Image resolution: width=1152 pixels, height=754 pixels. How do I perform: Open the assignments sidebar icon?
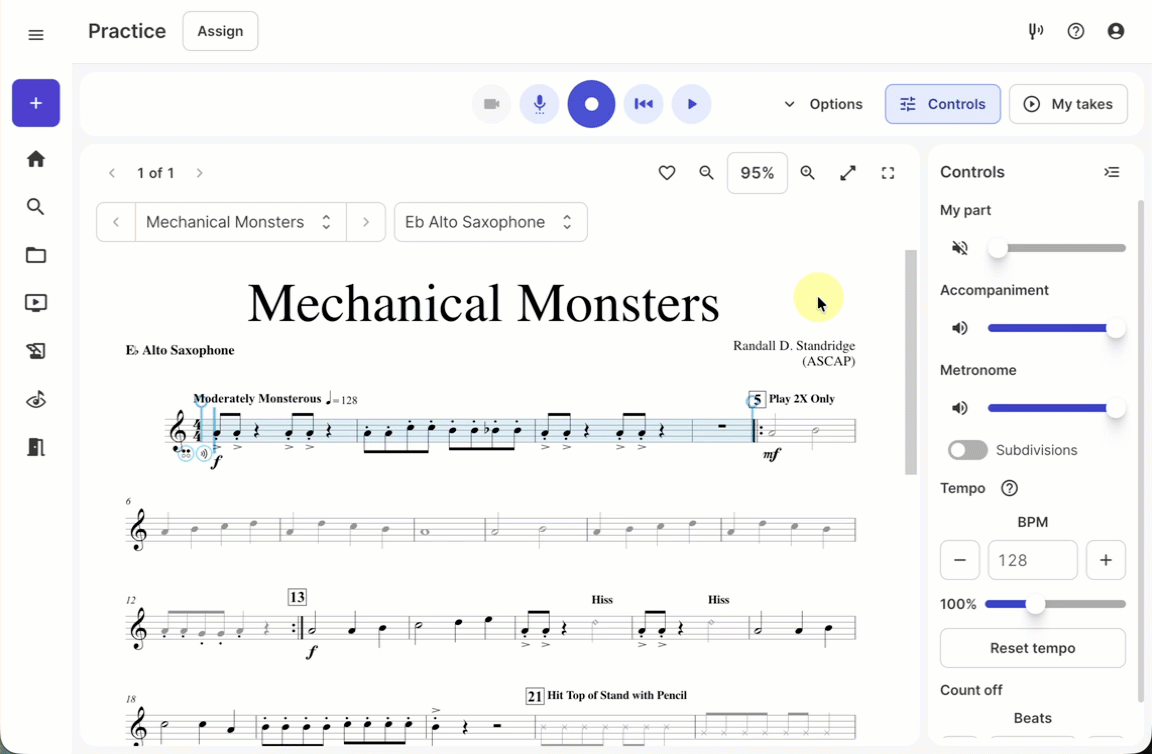[35, 351]
